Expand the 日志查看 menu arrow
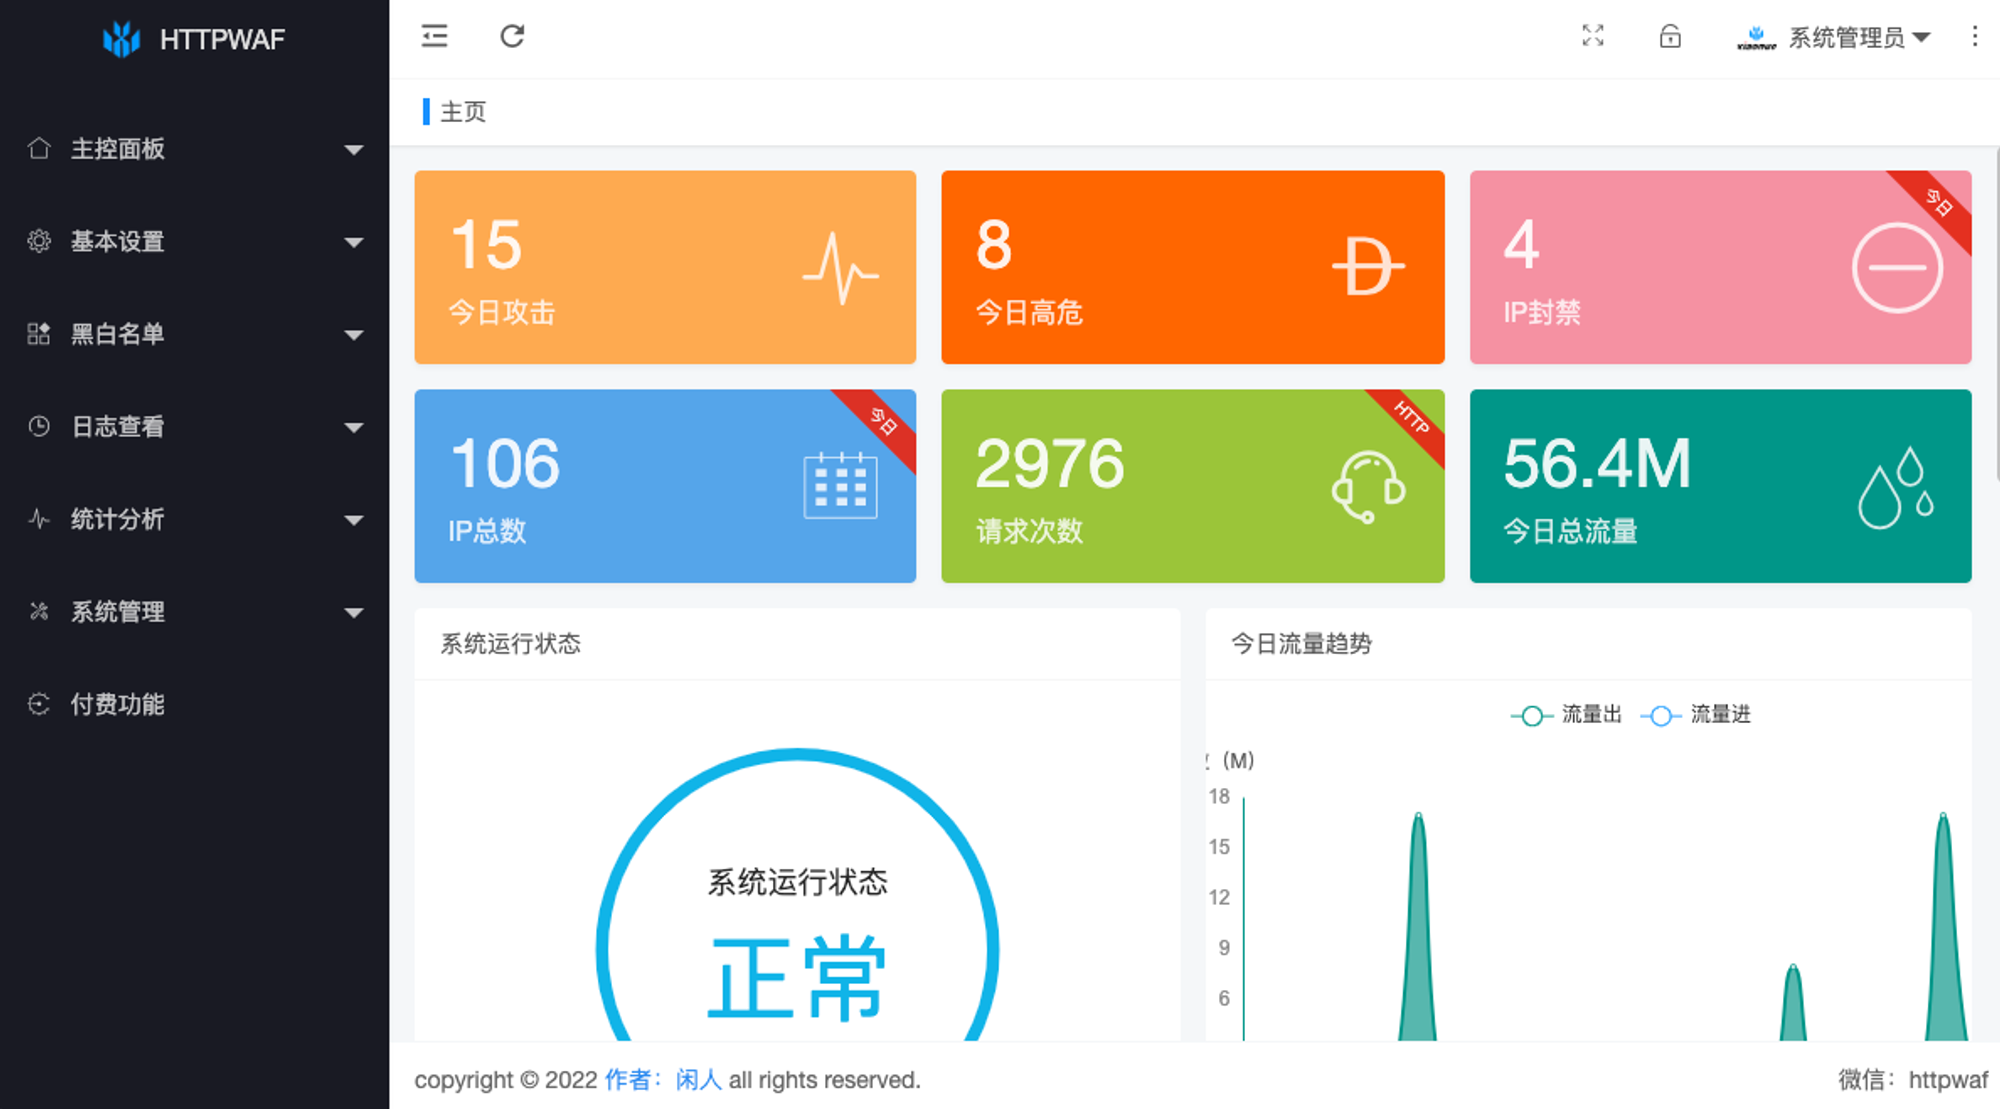Viewport: 2000px width, 1109px height. 353,428
